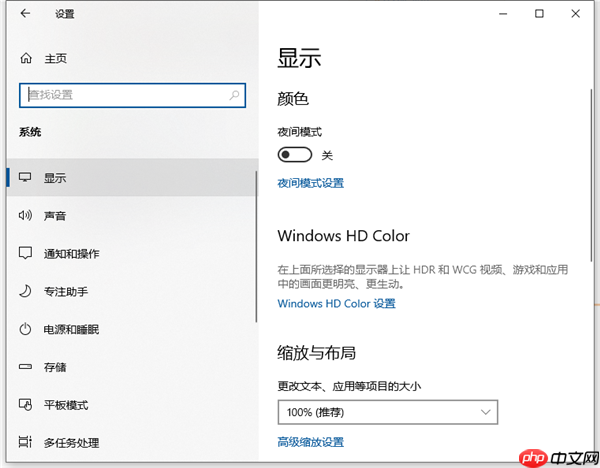Close the 设置 window

(575, 14)
